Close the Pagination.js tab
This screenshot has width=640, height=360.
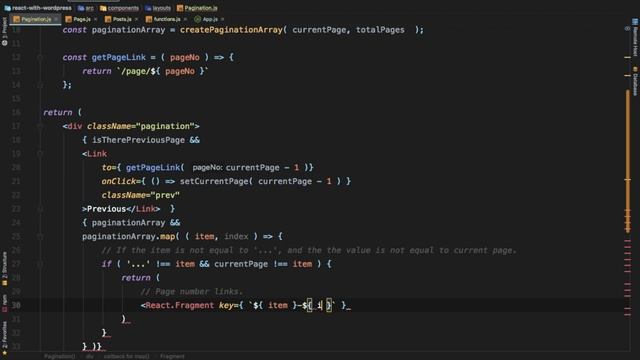tap(56, 19)
